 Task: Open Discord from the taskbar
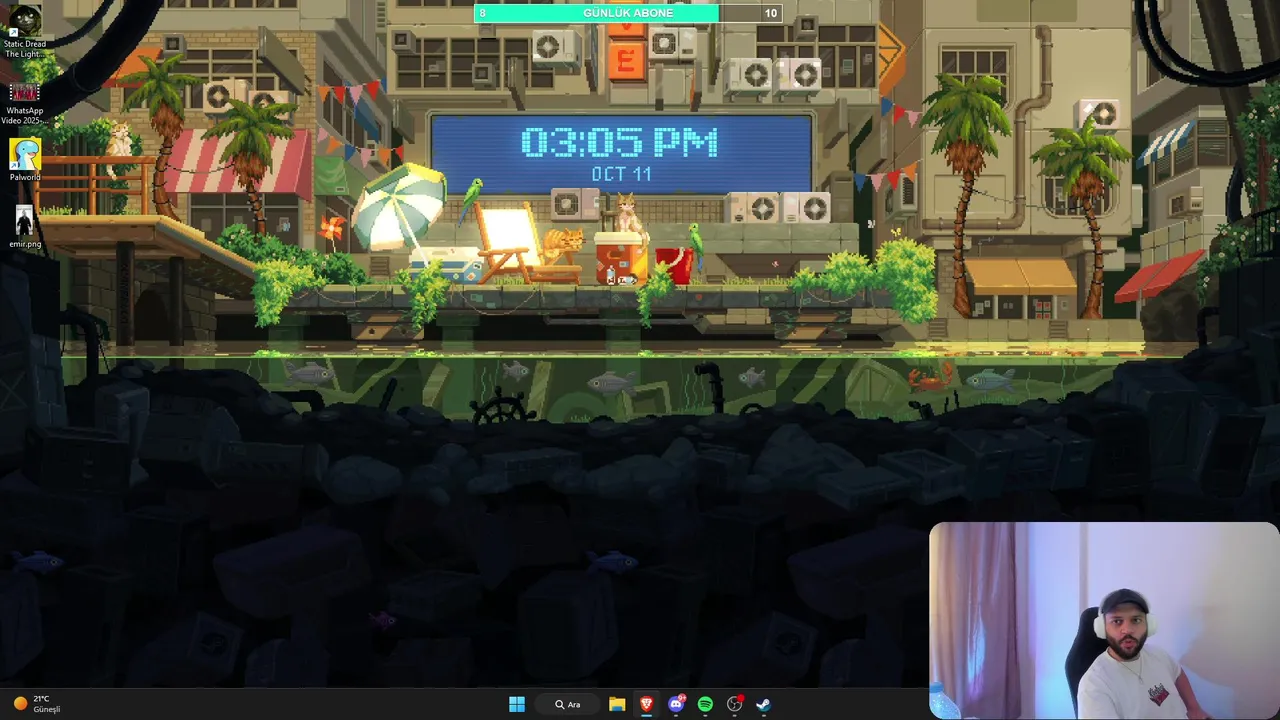point(676,704)
